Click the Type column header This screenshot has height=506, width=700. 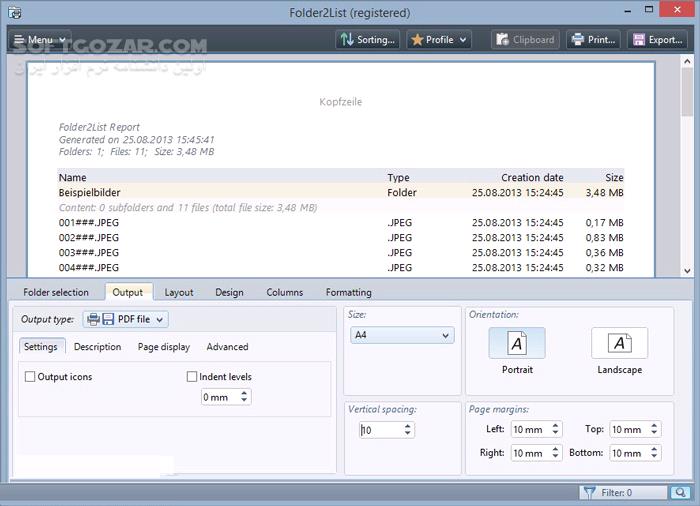(398, 177)
